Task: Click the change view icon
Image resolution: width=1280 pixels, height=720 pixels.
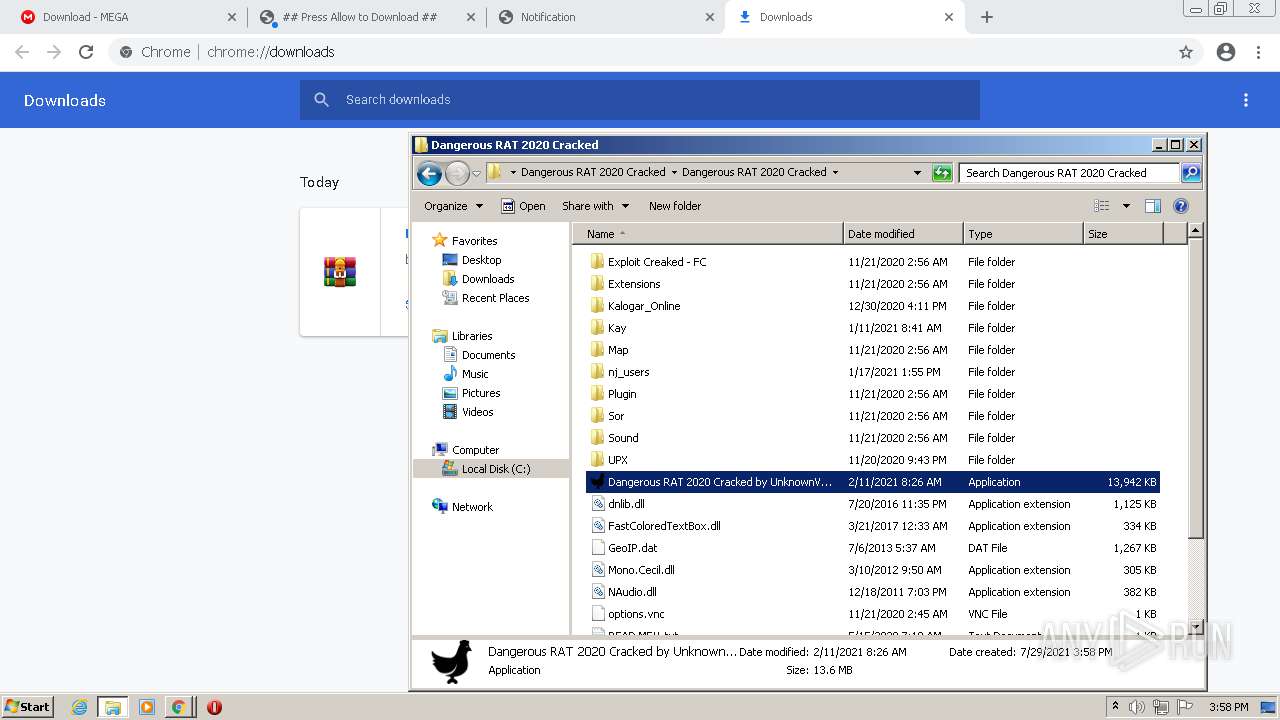Action: (x=1102, y=206)
